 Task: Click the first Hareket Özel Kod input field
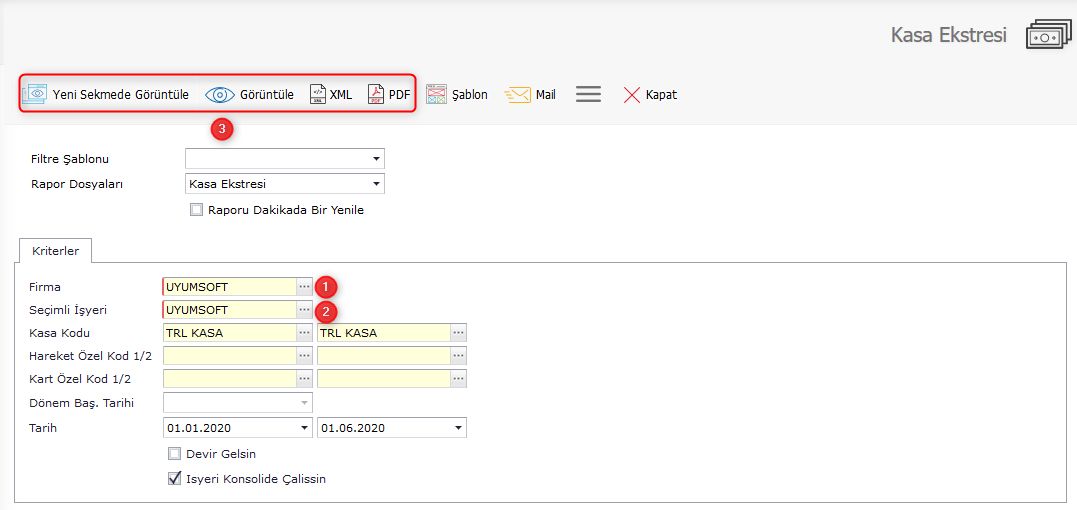pos(229,356)
